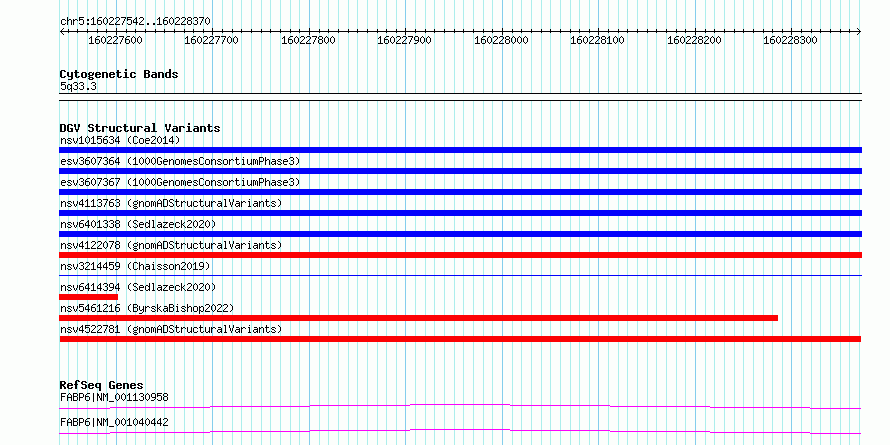Click the red bar under nsv4122078
The height and width of the screenshot is (445, 890).
click(x=460, y=255)
